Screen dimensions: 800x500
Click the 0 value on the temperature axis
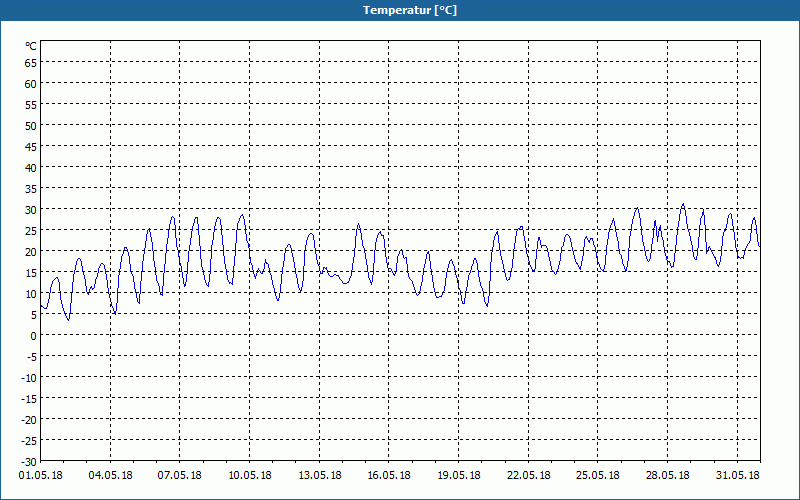[34, 336]
